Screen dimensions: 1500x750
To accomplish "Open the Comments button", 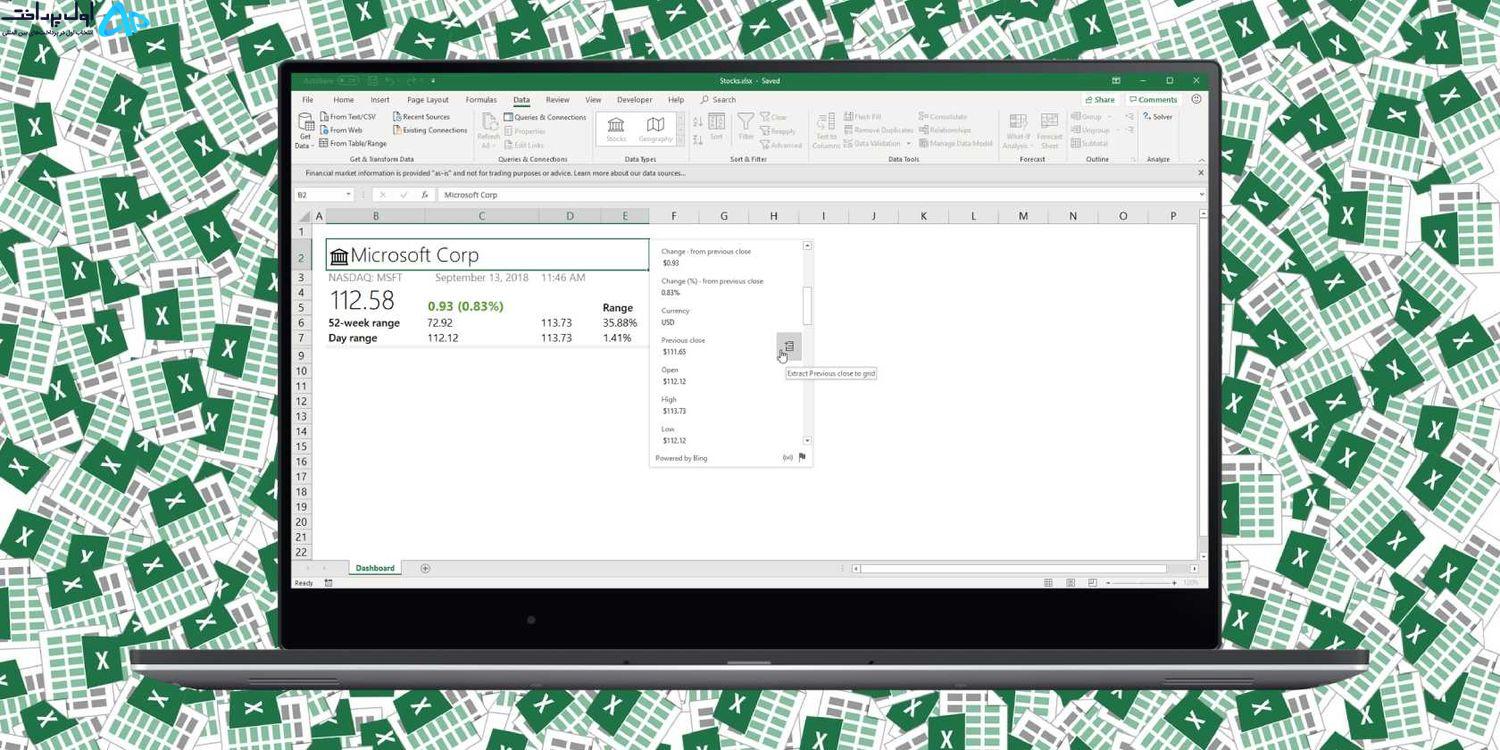I will pos(1153,100).
